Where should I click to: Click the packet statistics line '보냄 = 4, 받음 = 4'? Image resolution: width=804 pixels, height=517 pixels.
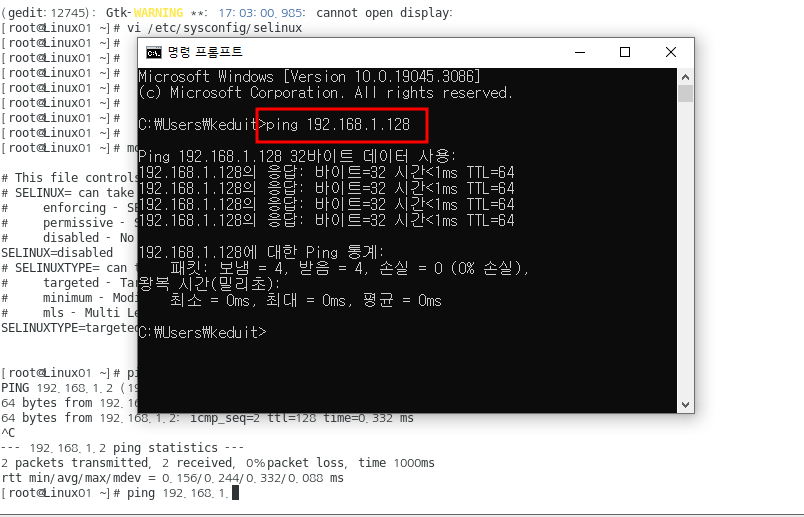(350, 268)
